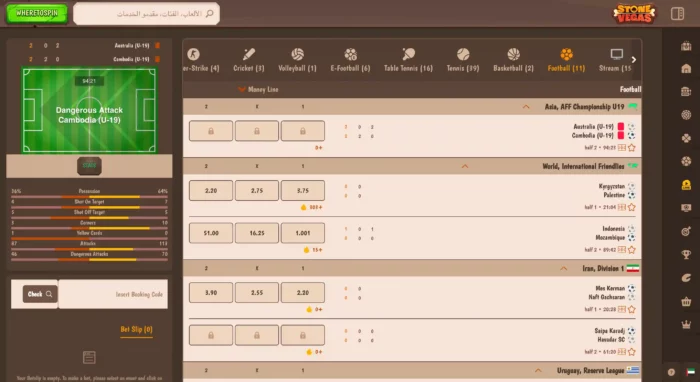
Task: Click the live pitch tracker showing Dangerous Attack
Action: point(89,111)
